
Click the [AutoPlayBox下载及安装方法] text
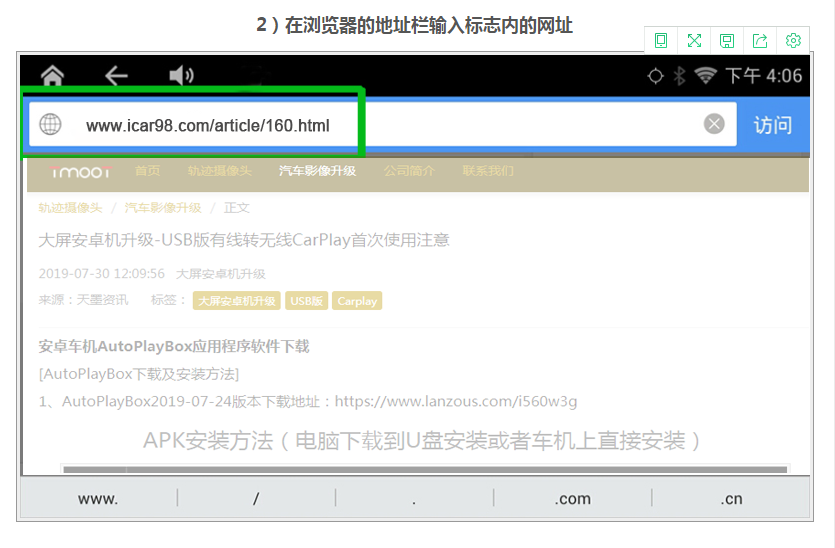(x=138, y=374)
